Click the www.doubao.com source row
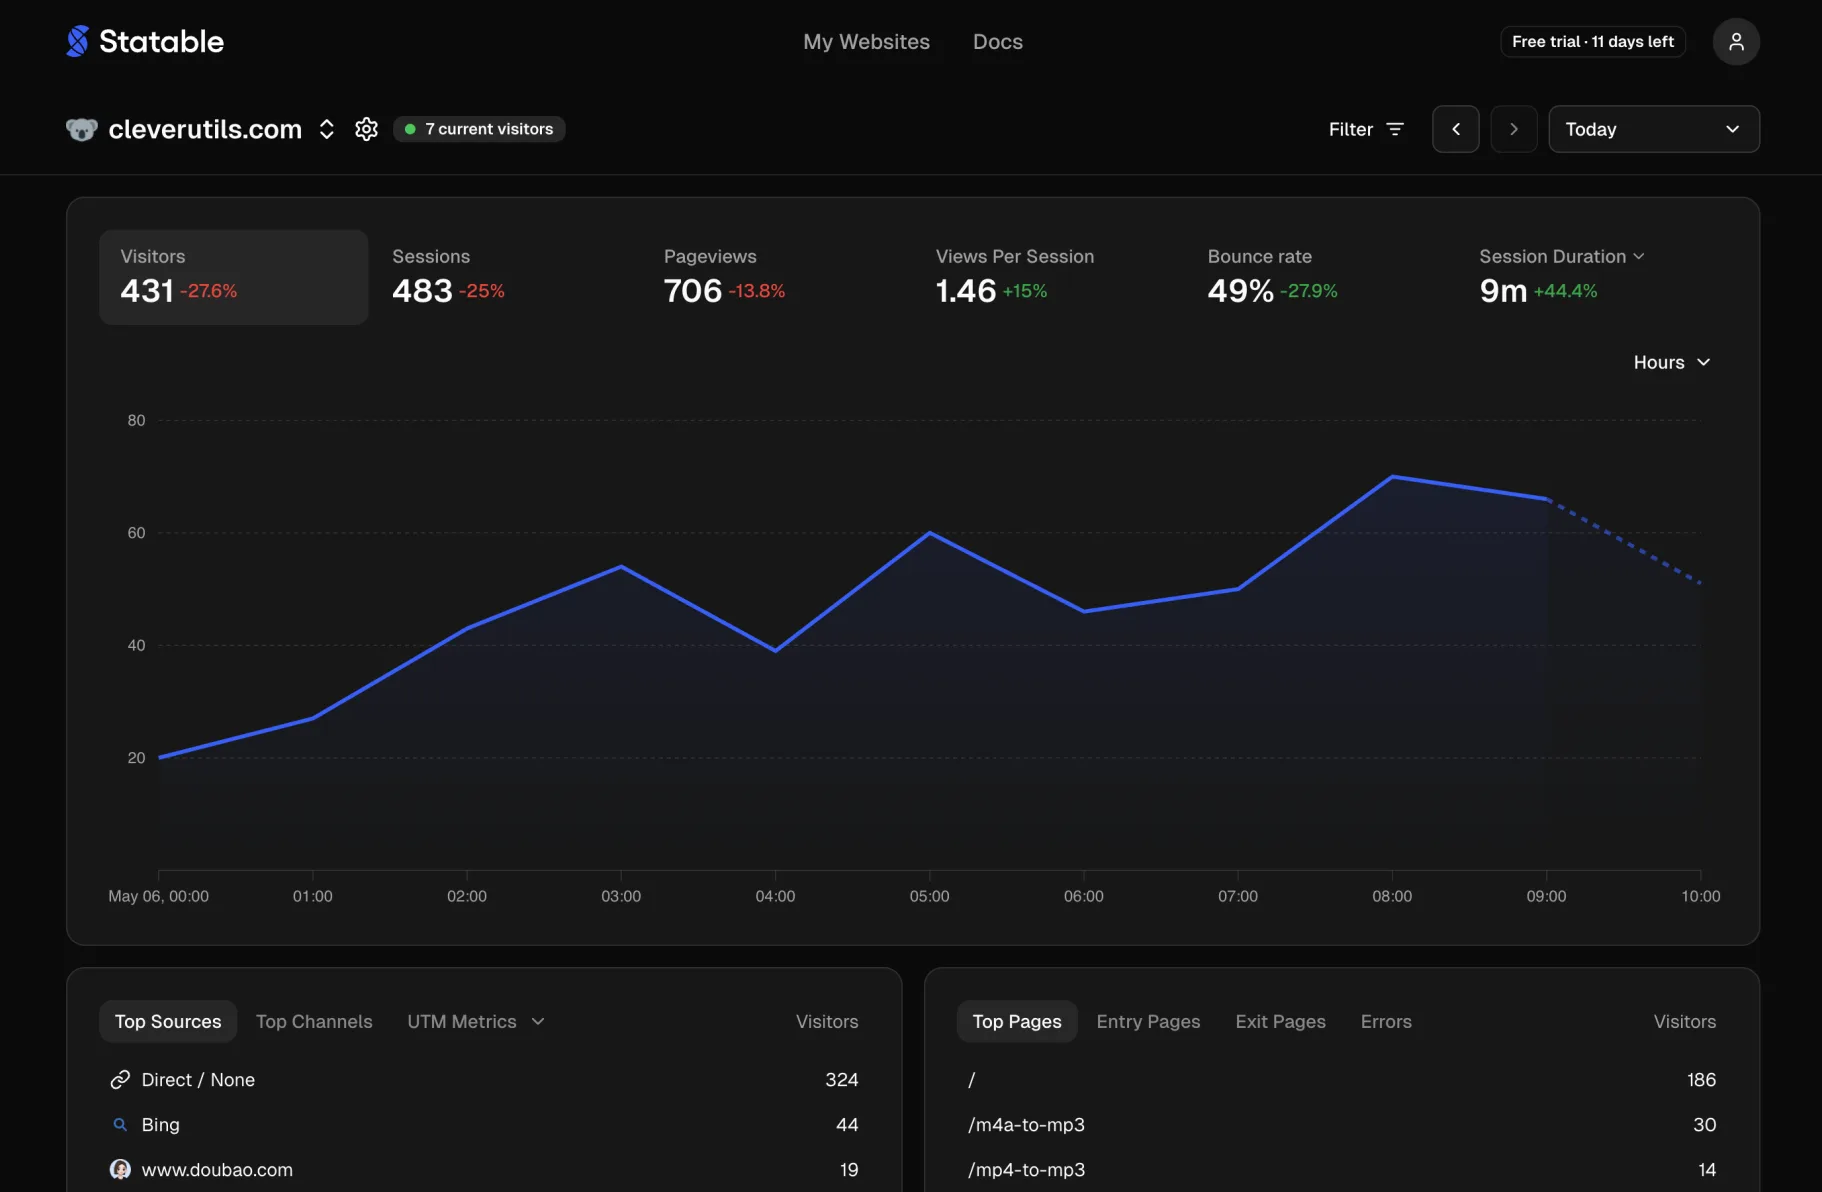Viewport: 1822px width, 1192px height. [484, 1170]
